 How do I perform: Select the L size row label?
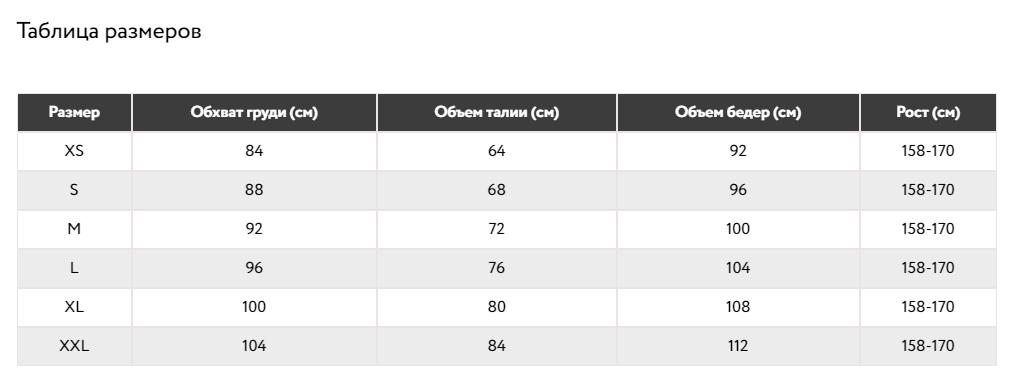(74, 267)
